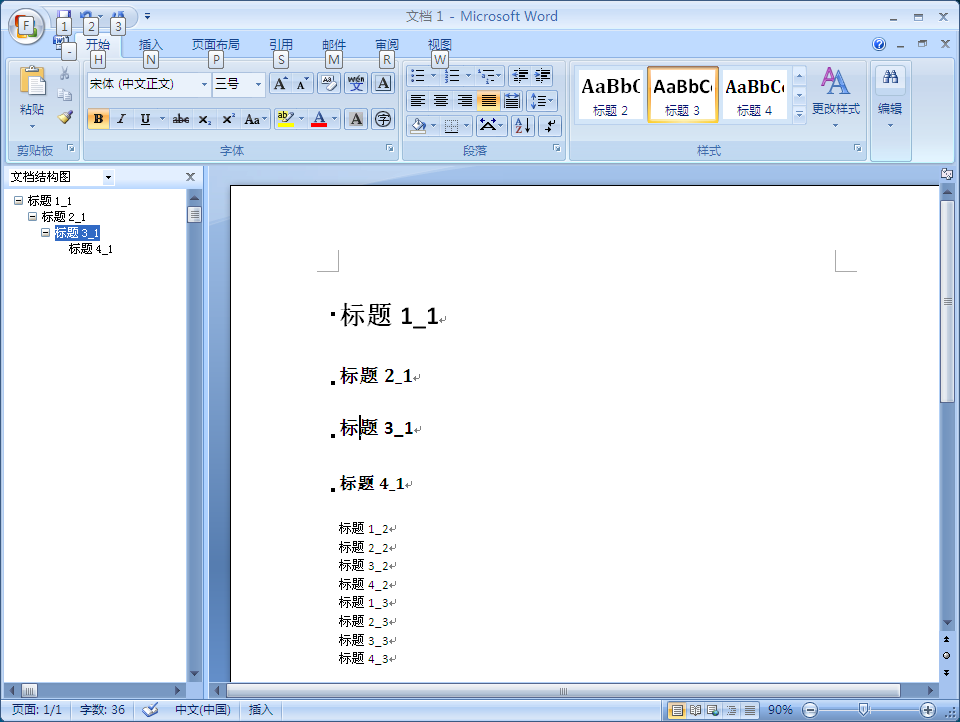Open the line spacing dropdown
960x722 pixels.
pyautogui.click(x=541, y=101)
